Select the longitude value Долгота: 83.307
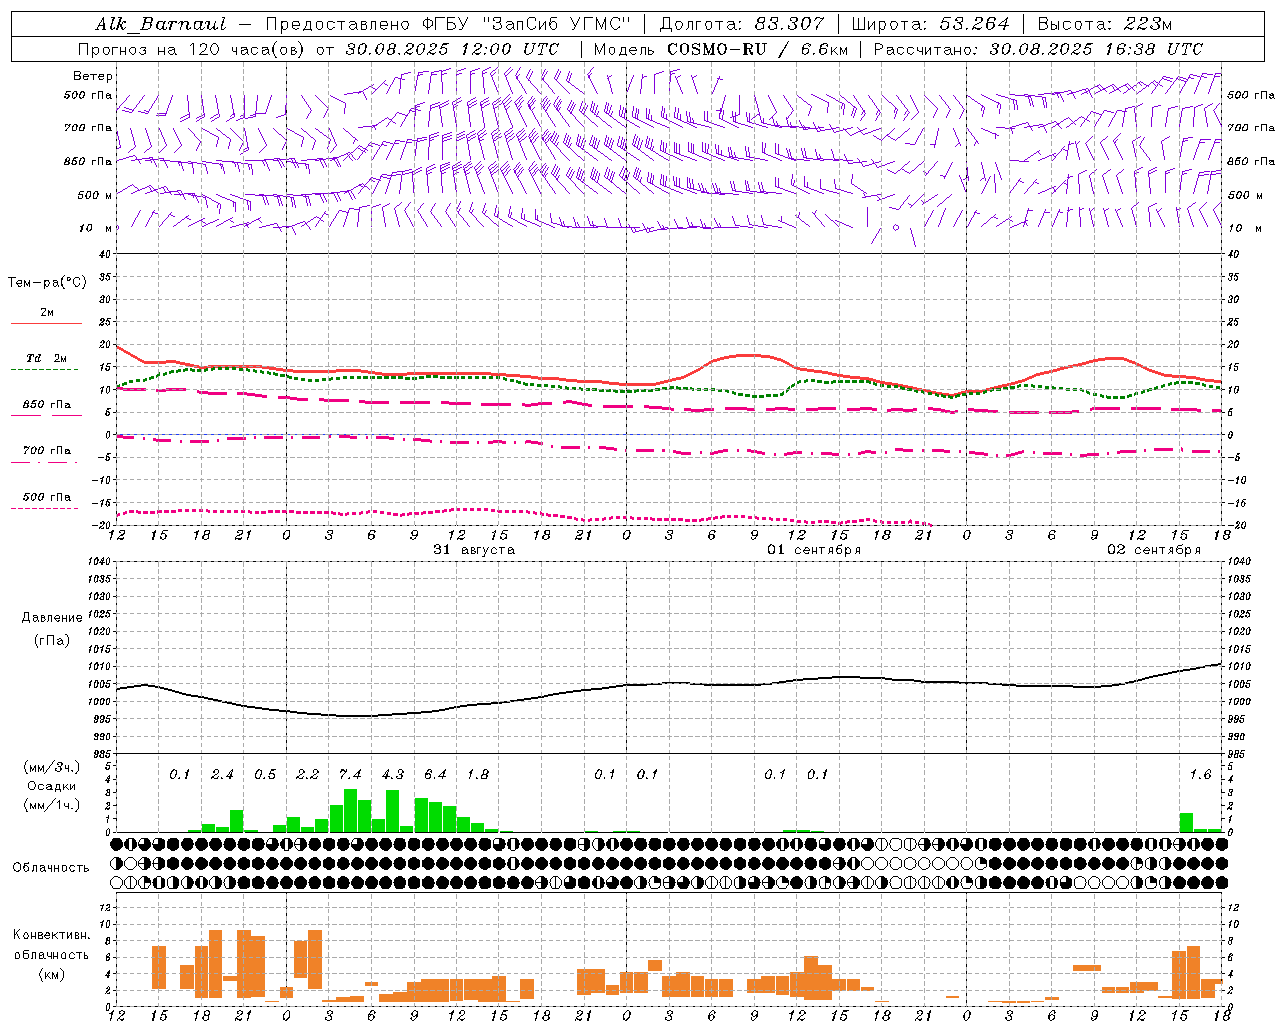 click(x=742, y=24)
